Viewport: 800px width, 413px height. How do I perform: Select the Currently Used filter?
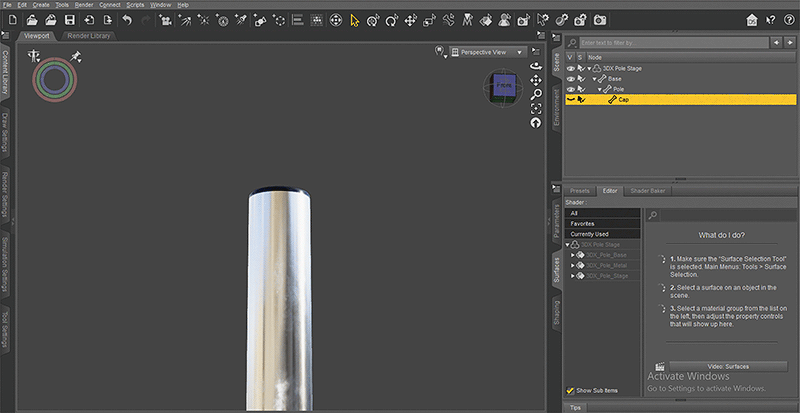pos(602,234)
